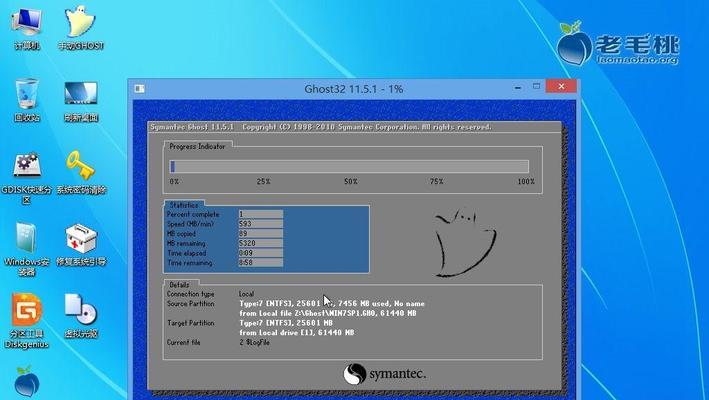Launch the 修复系统引导 first-aid kit icon
Viewport: 709px width, 400px height.
point(81,244)
